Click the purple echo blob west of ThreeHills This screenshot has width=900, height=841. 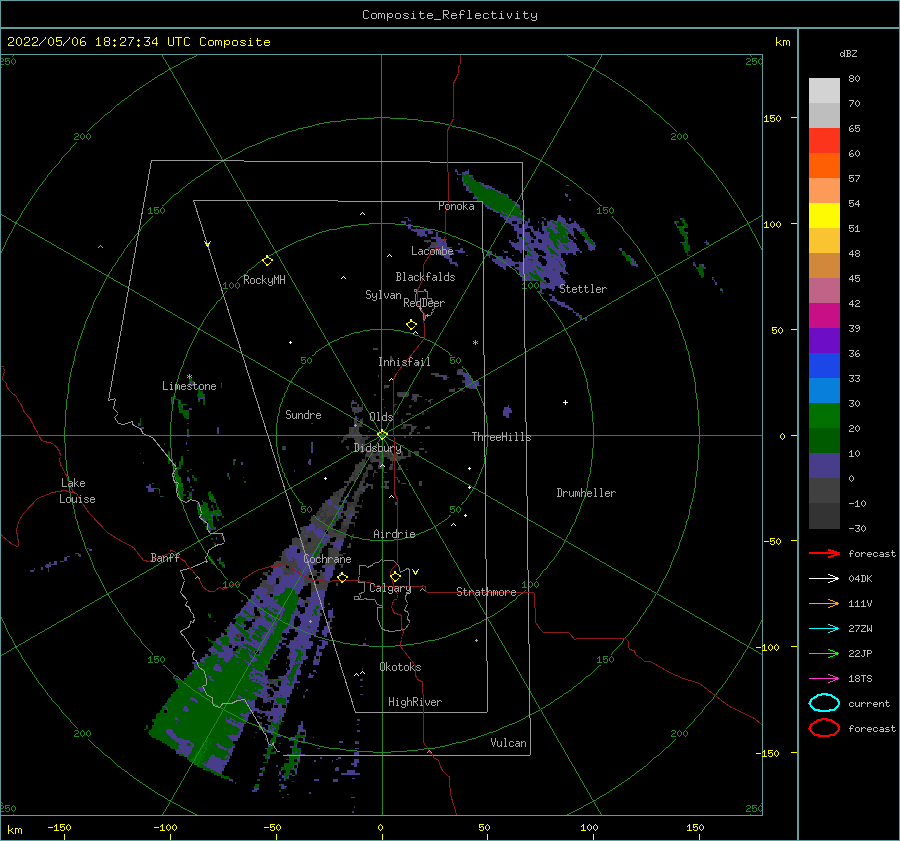coord(507,411)
